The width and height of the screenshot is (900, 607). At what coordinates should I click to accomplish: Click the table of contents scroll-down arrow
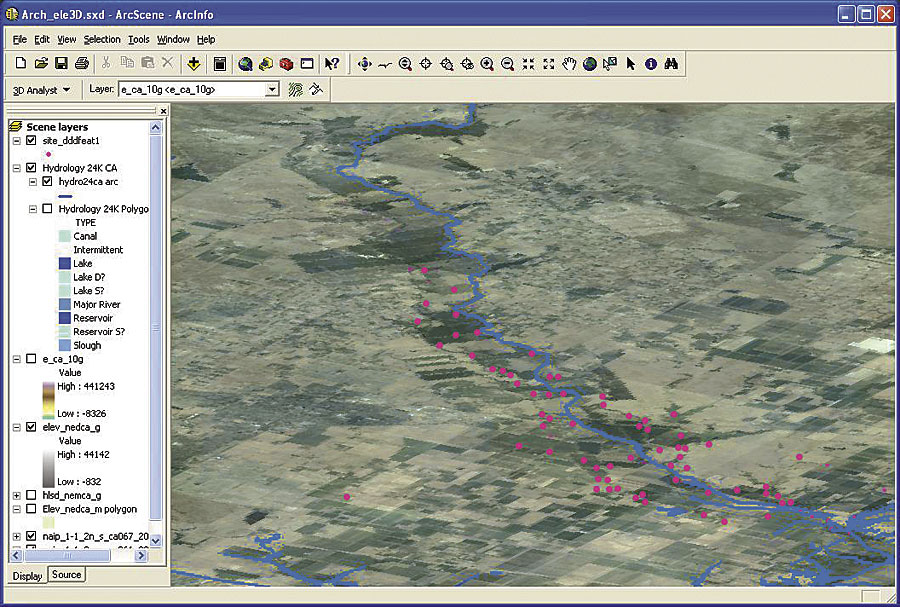click(x=156, y=540)
